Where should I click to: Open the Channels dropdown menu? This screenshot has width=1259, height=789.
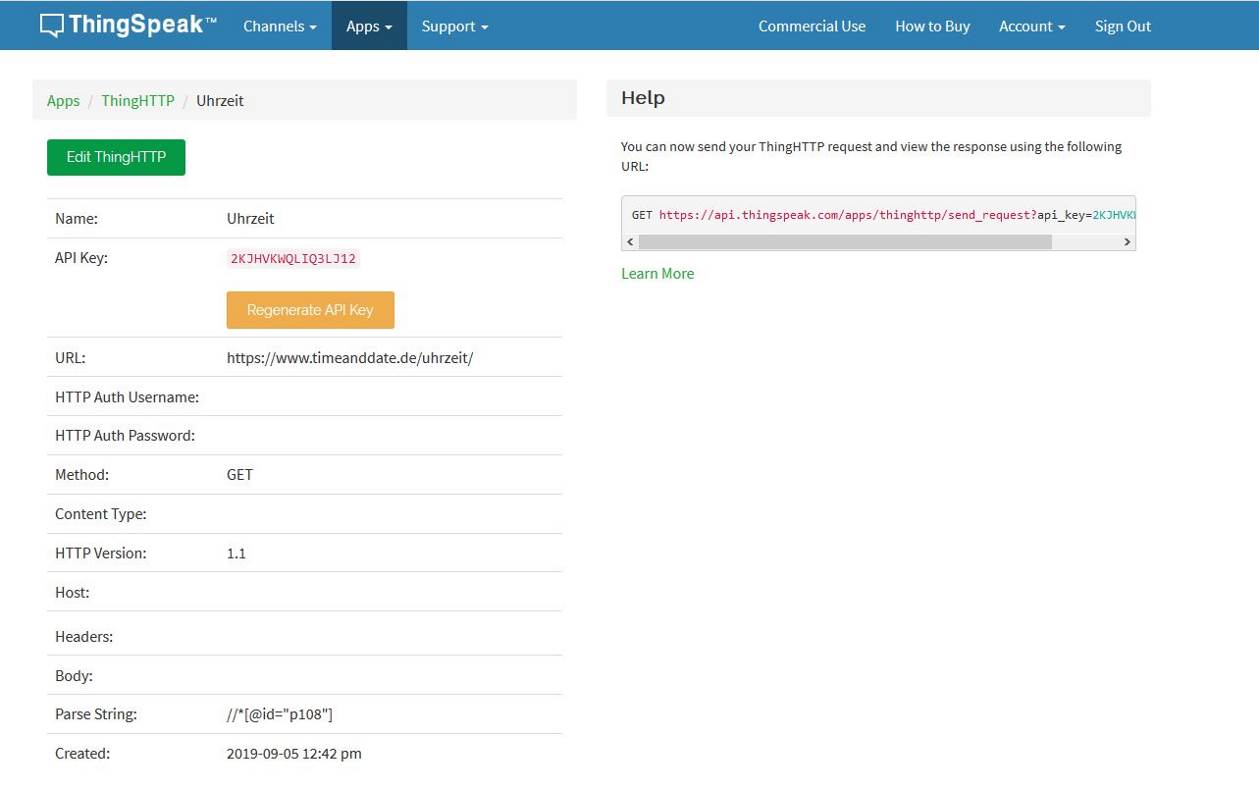click(x=280, y=26)
